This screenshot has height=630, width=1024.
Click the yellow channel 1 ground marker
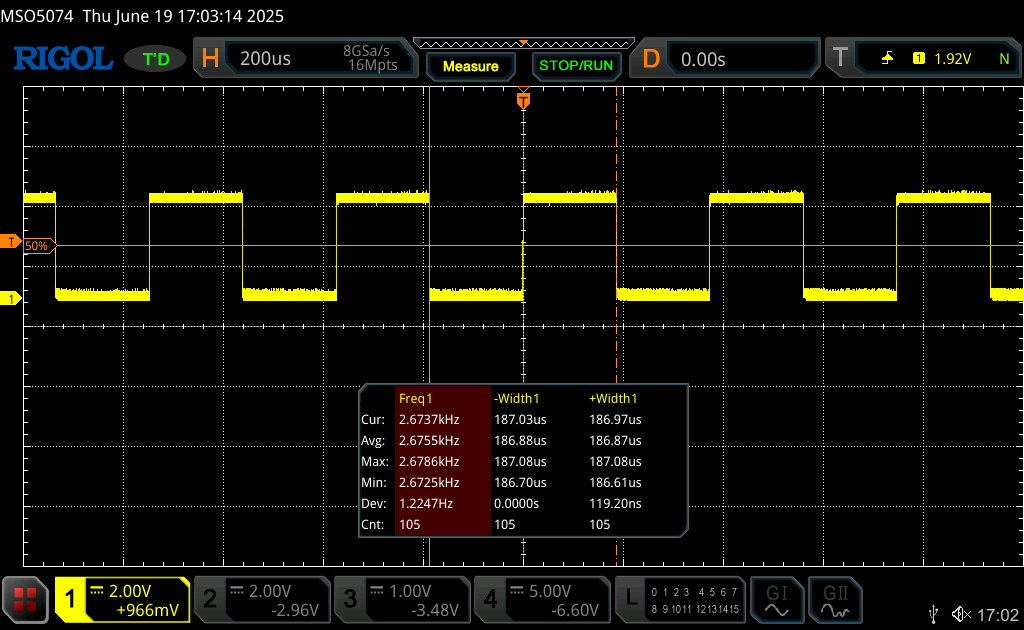coord(11,299)
